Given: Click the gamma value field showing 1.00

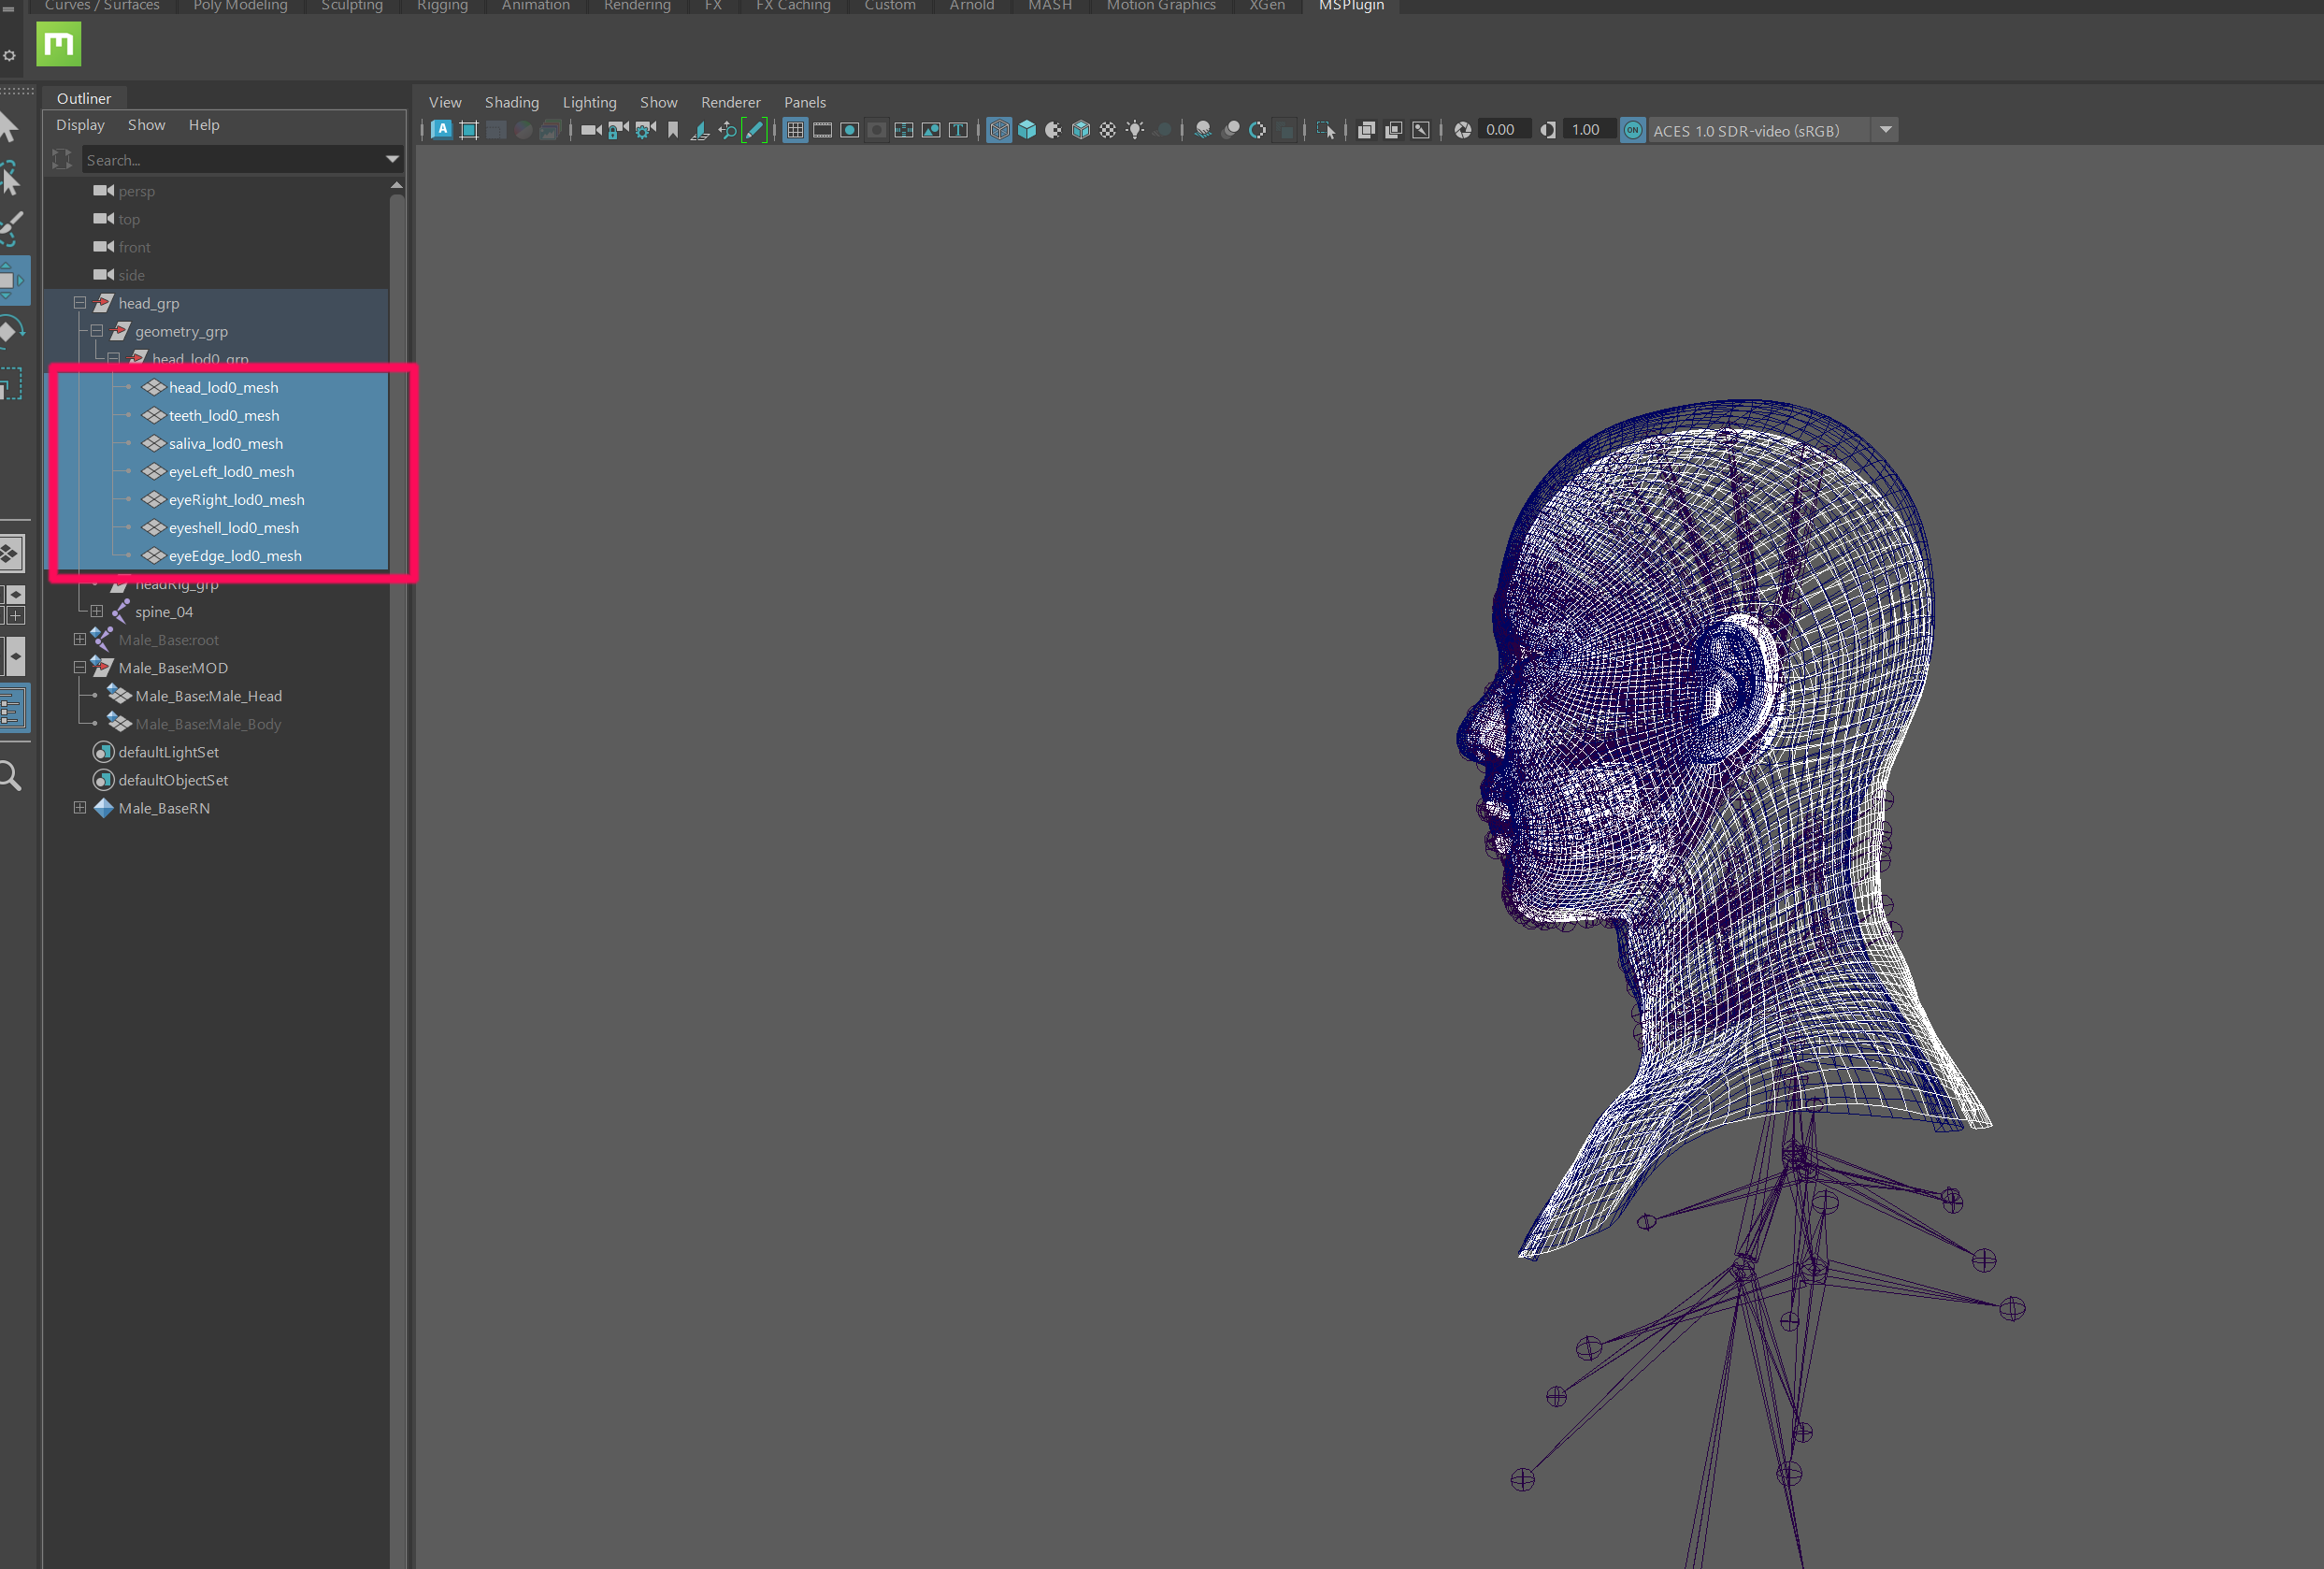Looking at the screenshot, I should tap(1585, 130).
